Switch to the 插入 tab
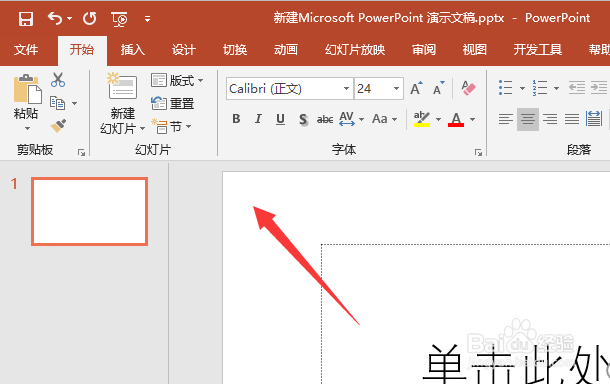 pos(133,50)
